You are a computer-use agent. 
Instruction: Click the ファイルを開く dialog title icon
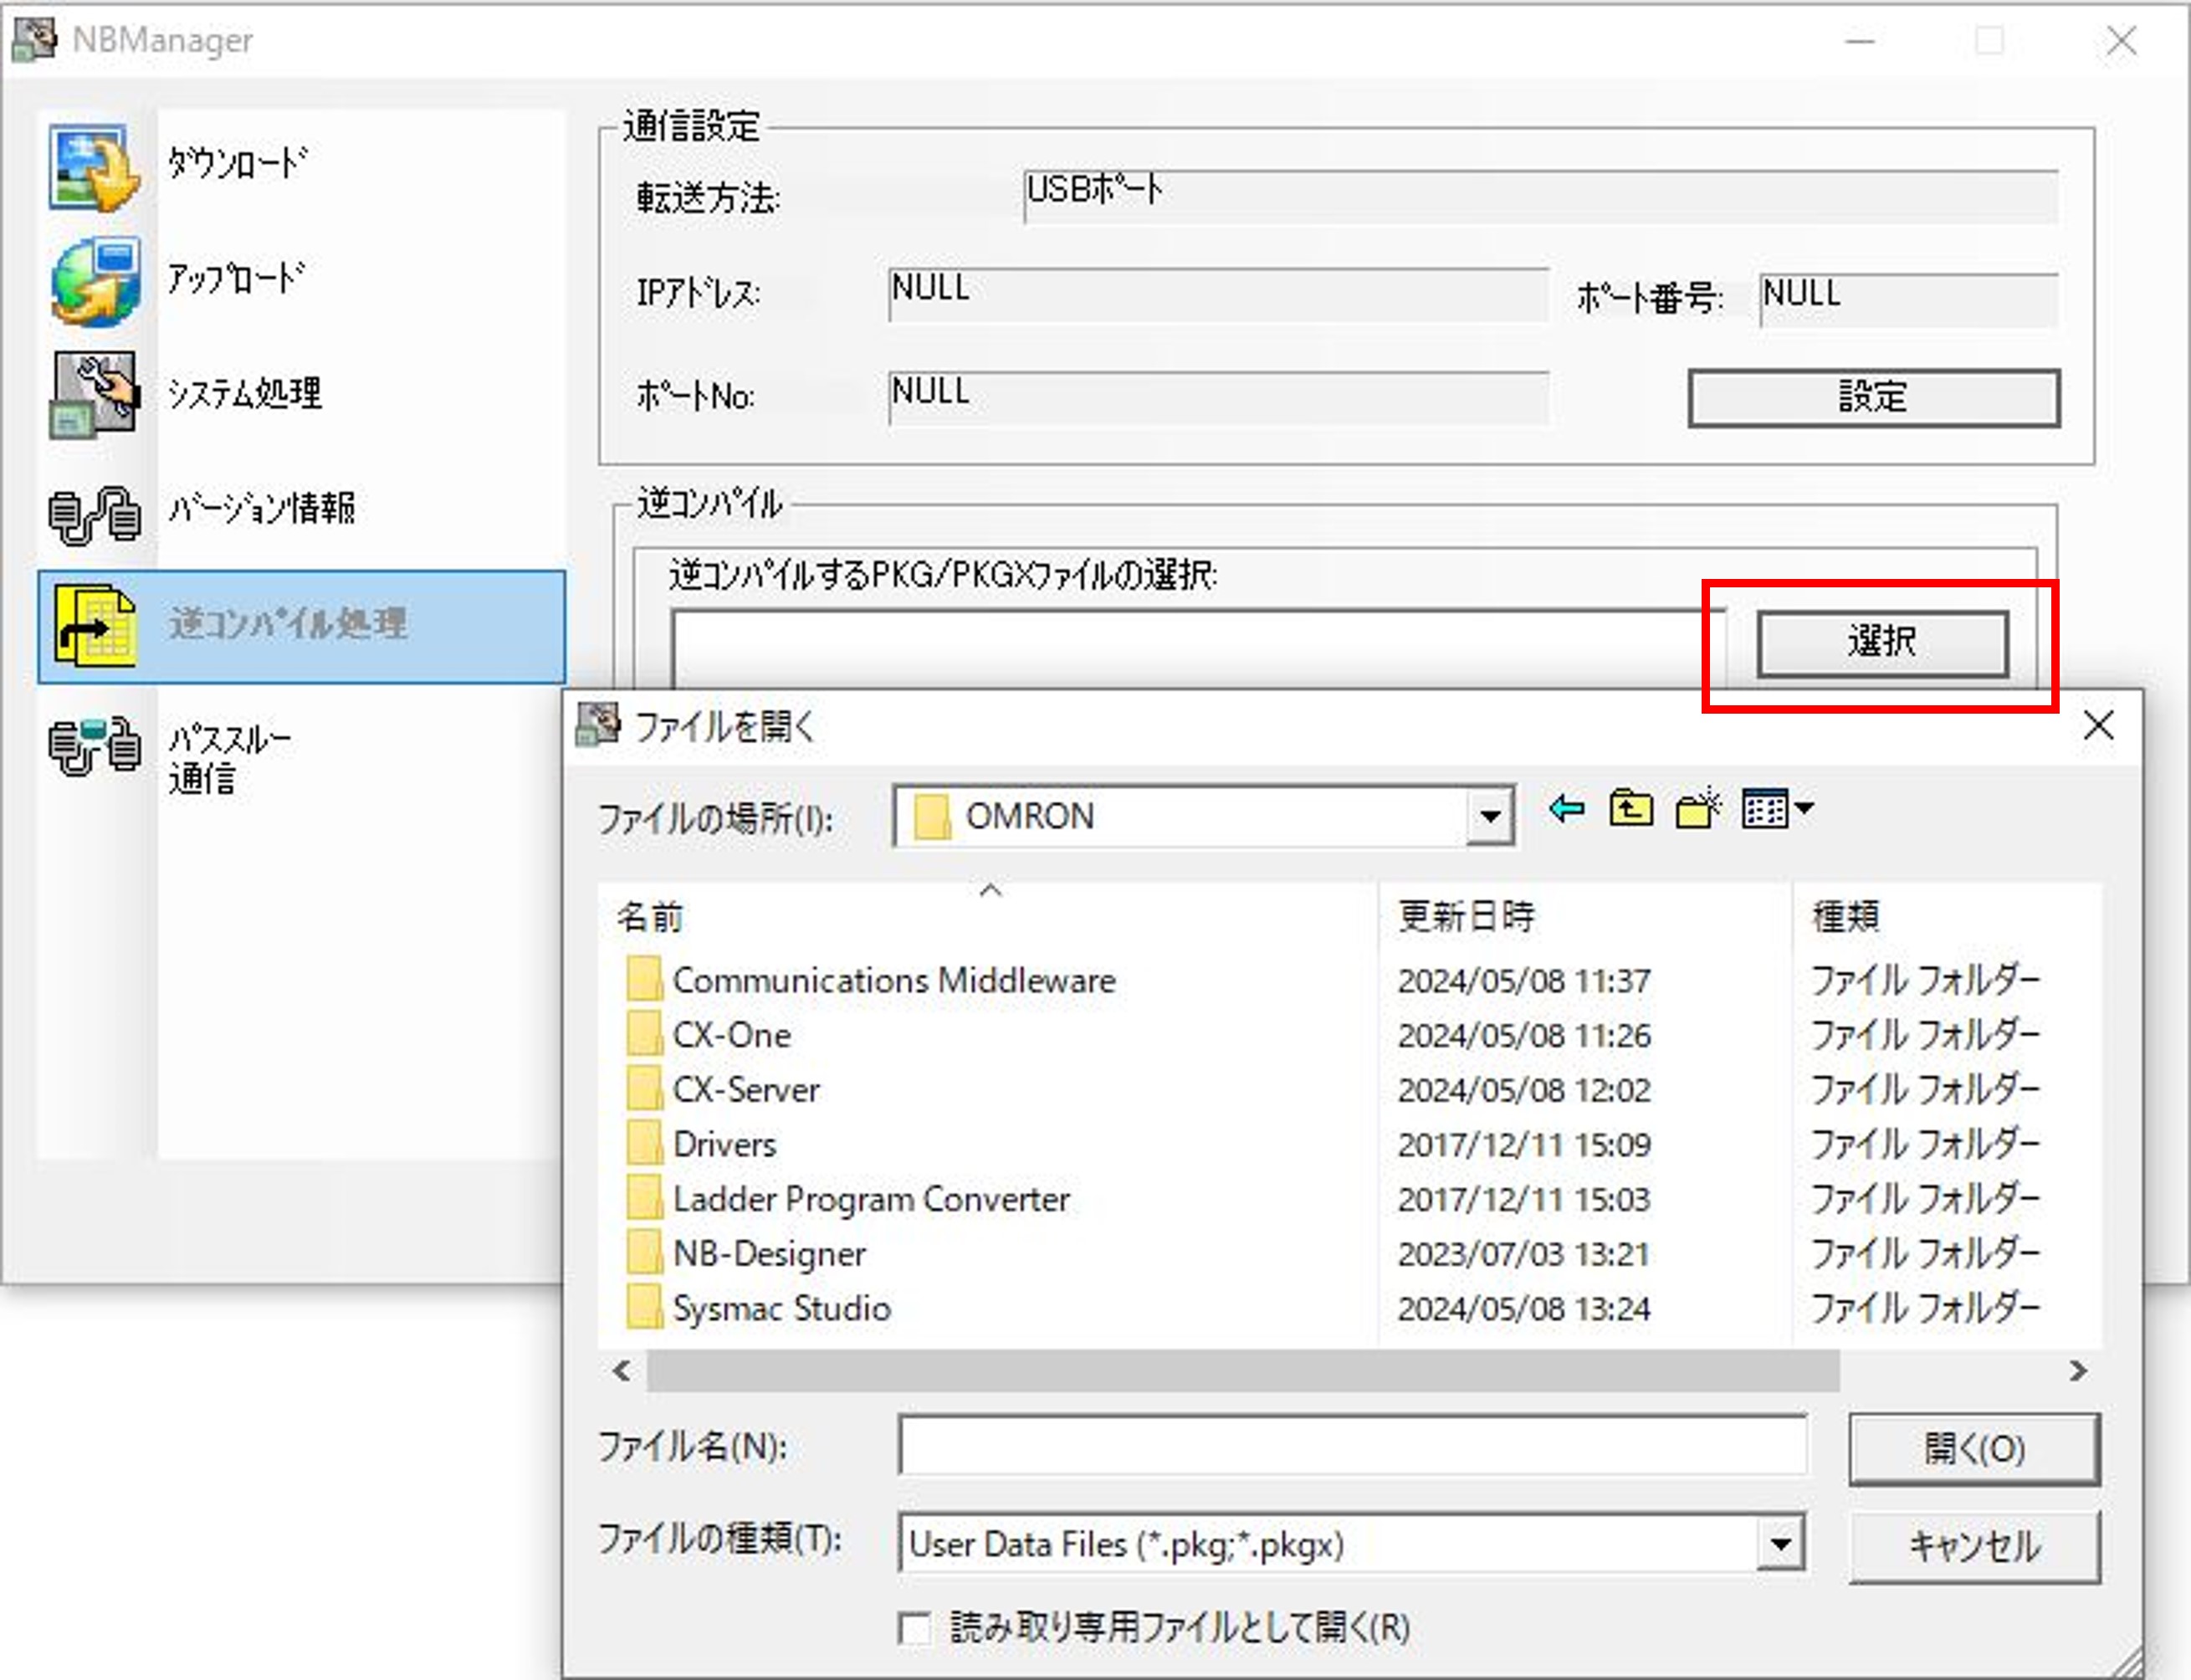pos(598,725)
